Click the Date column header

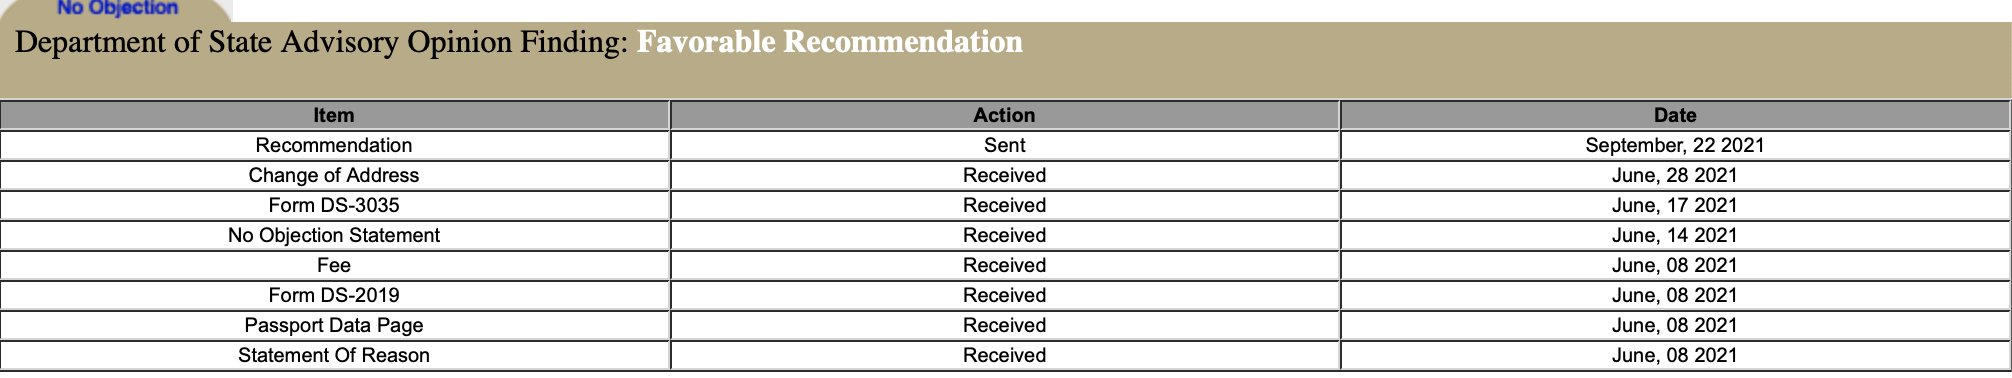[1675, 115]
